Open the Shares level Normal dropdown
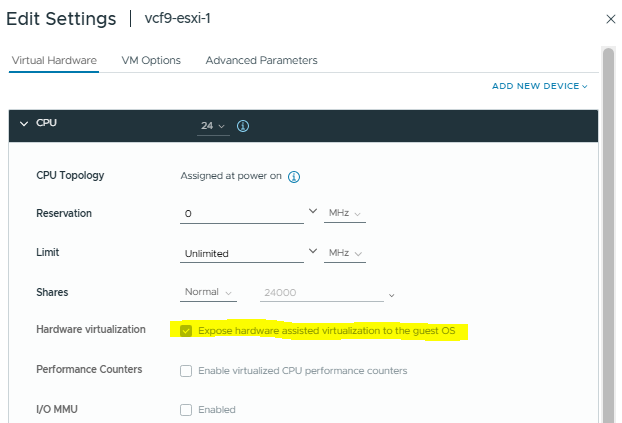 point(208,293)
